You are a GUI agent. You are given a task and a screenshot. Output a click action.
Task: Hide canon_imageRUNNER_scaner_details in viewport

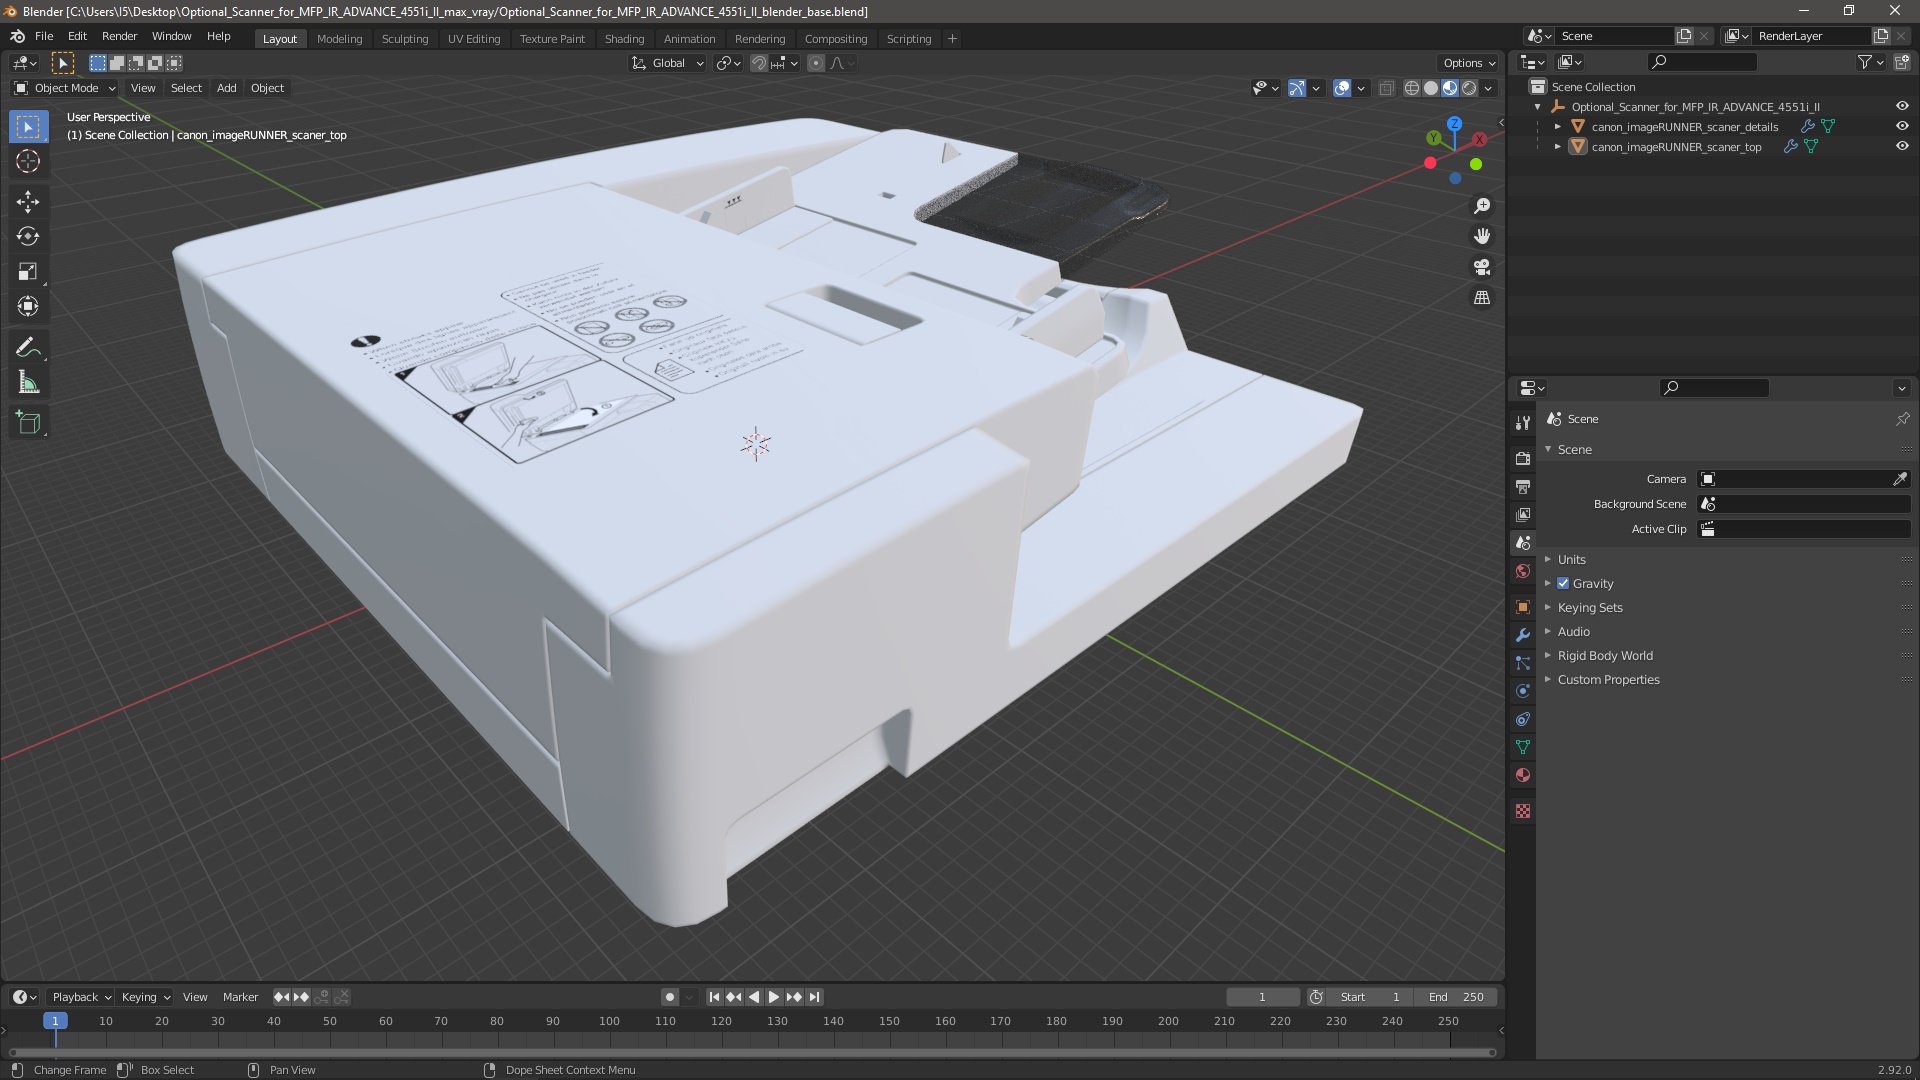coord(1902,126)
